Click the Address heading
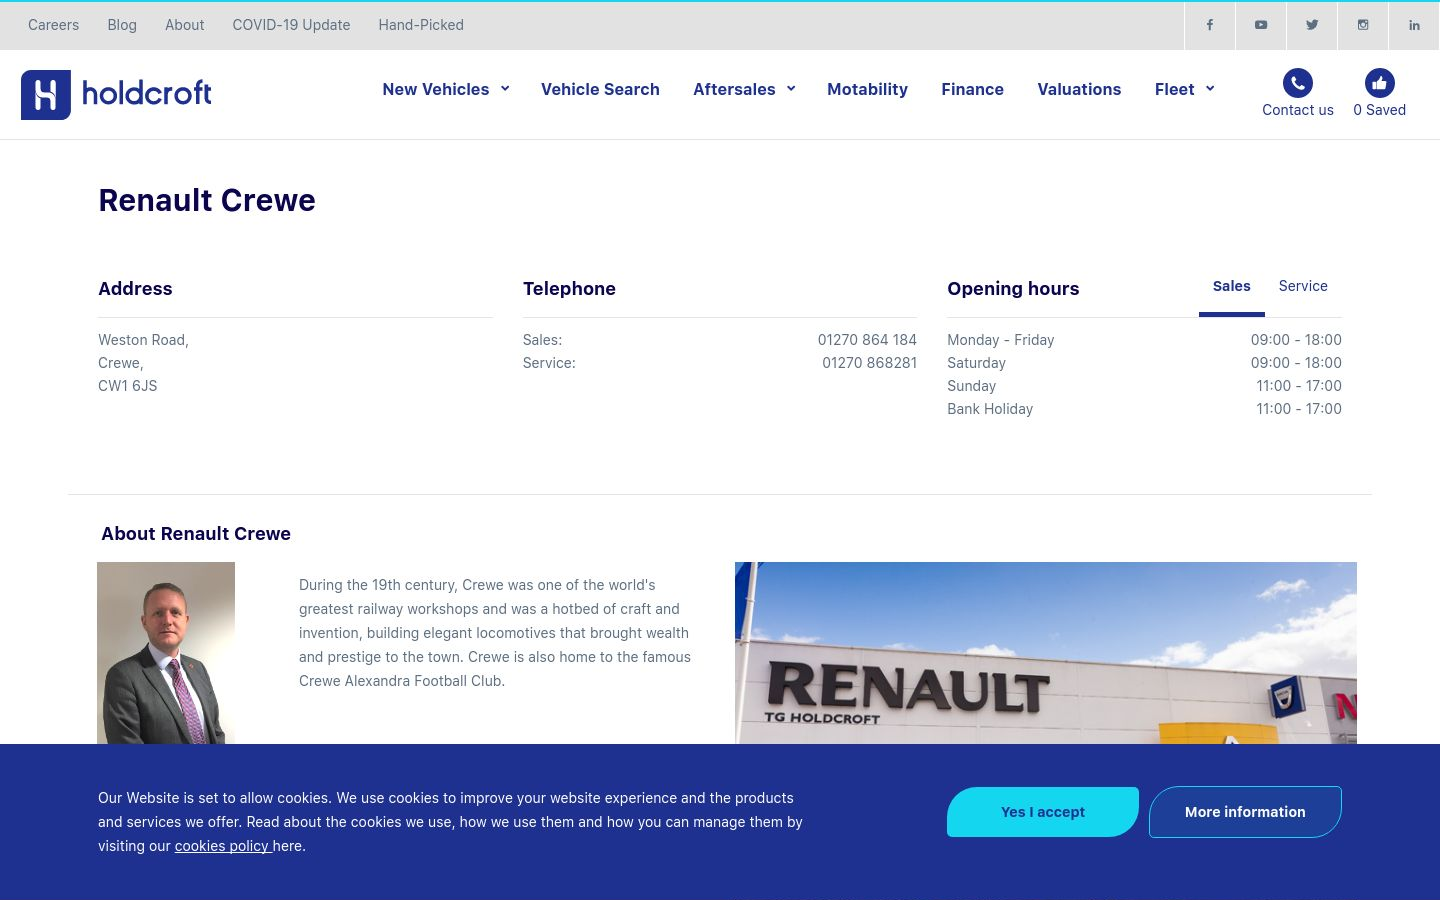This screenshot has height=900, width=1440. [135, 289]
